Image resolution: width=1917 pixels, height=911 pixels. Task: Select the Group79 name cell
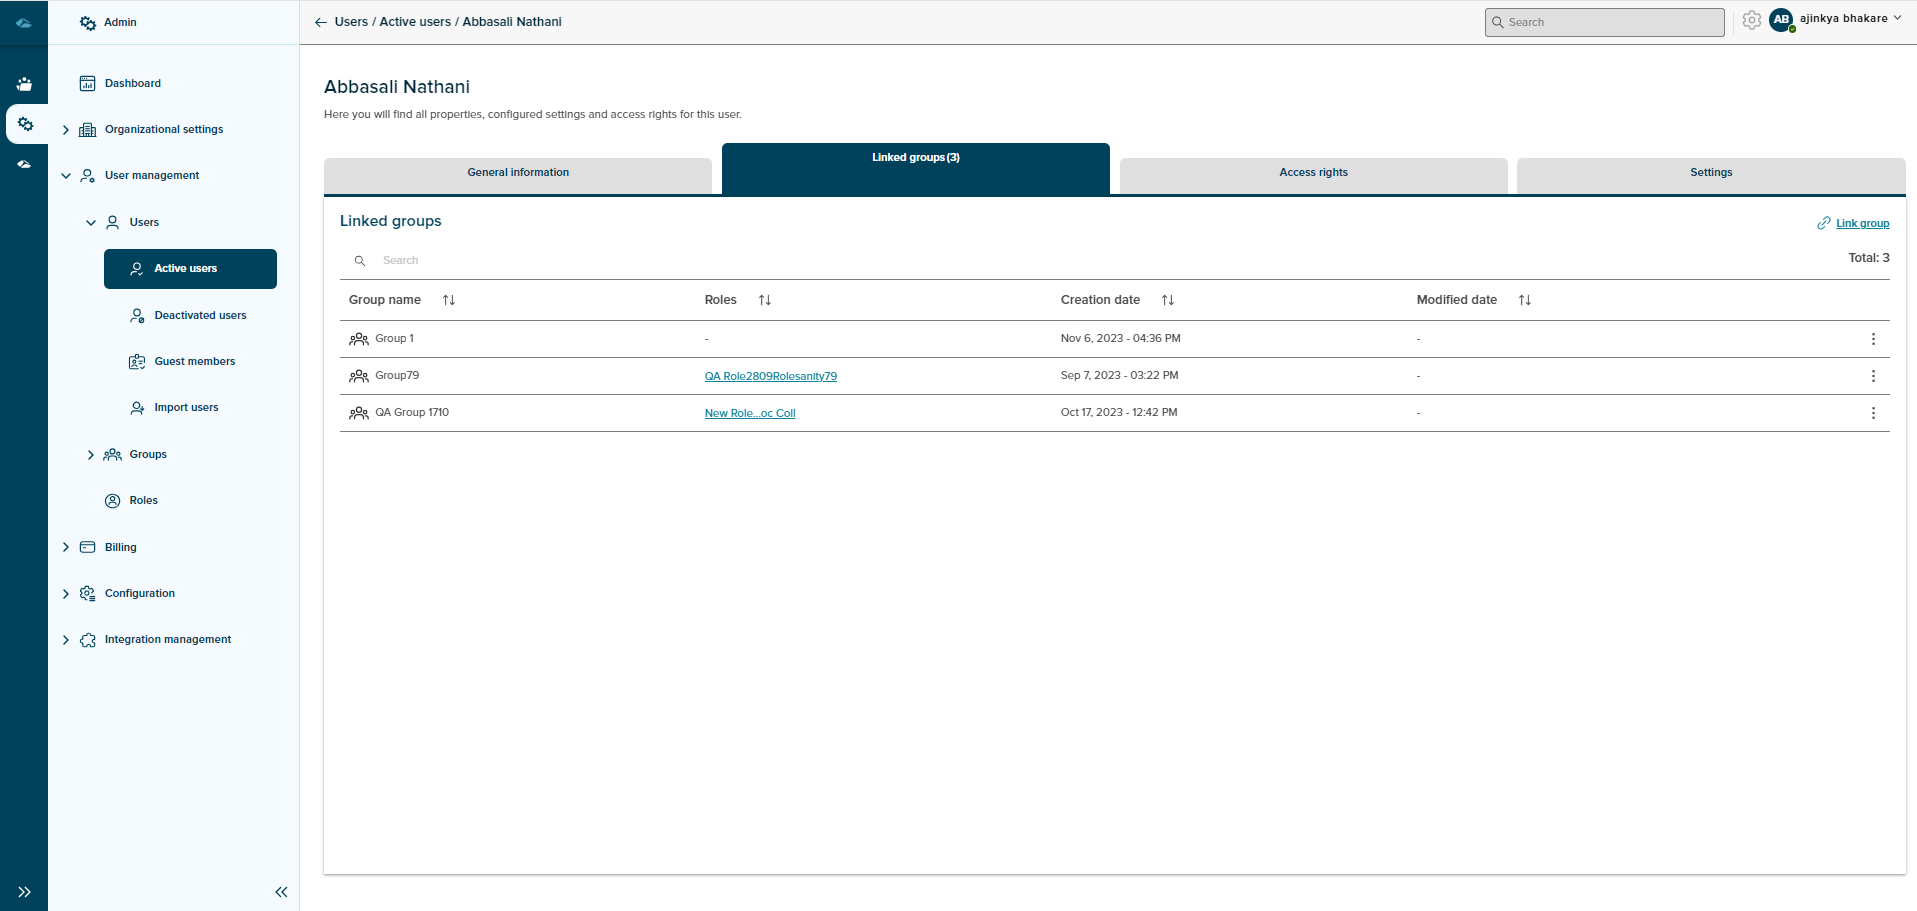397,376
